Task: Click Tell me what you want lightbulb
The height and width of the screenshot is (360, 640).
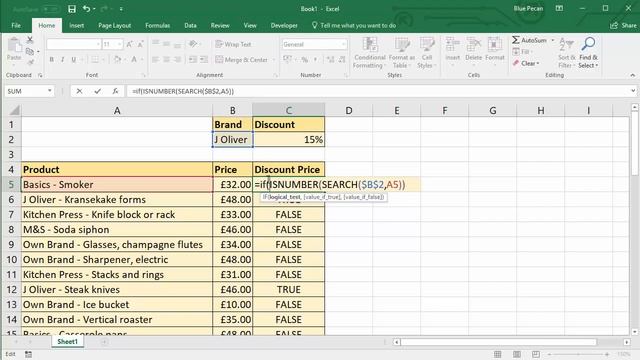Action: pyautogui.click(x=315, y=25)
